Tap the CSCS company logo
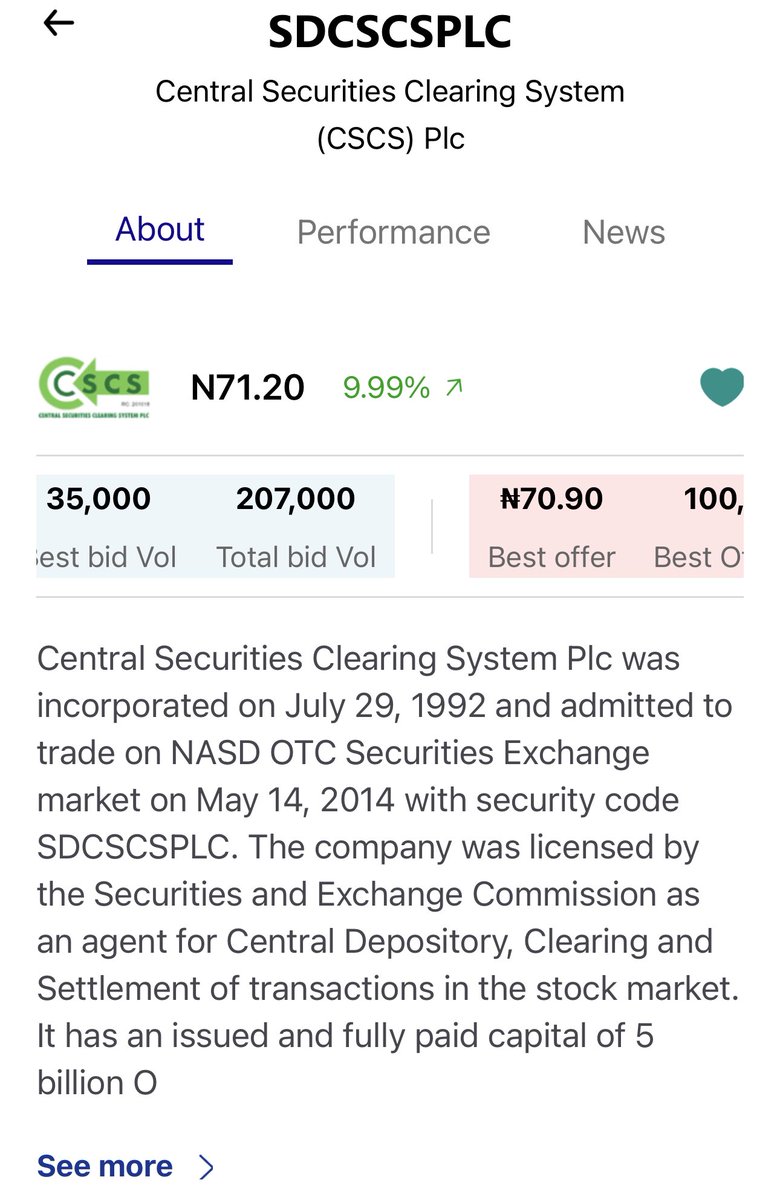The image size is (780, 1200). click(x=94, y=388)
